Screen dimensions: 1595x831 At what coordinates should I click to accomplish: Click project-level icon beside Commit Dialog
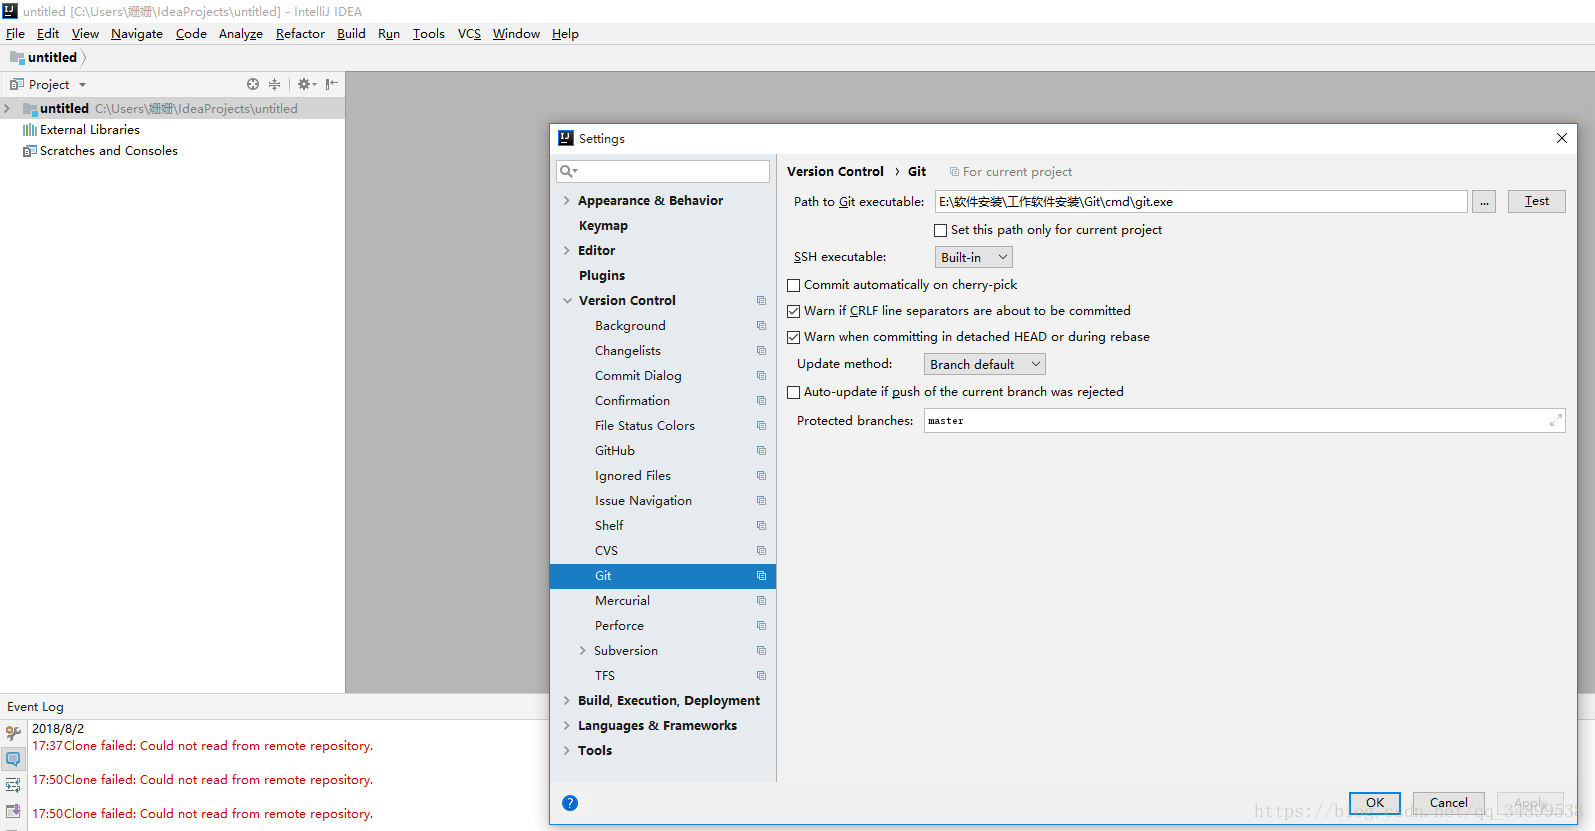tap(761, 376)
